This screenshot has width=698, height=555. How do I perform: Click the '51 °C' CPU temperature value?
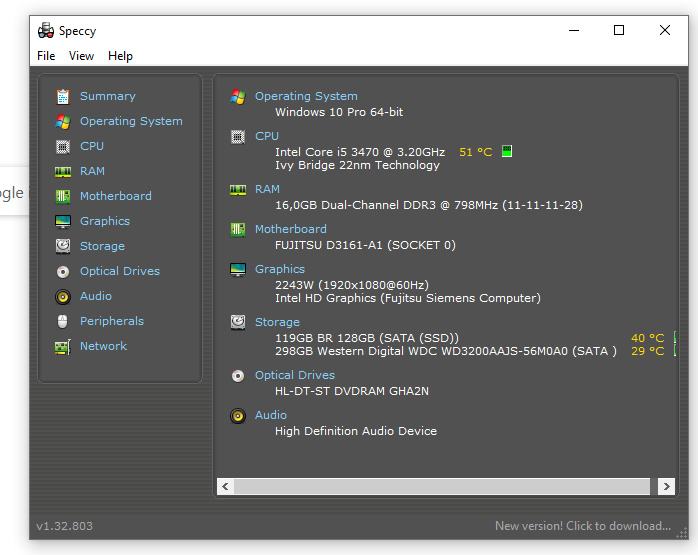point(475,152)
